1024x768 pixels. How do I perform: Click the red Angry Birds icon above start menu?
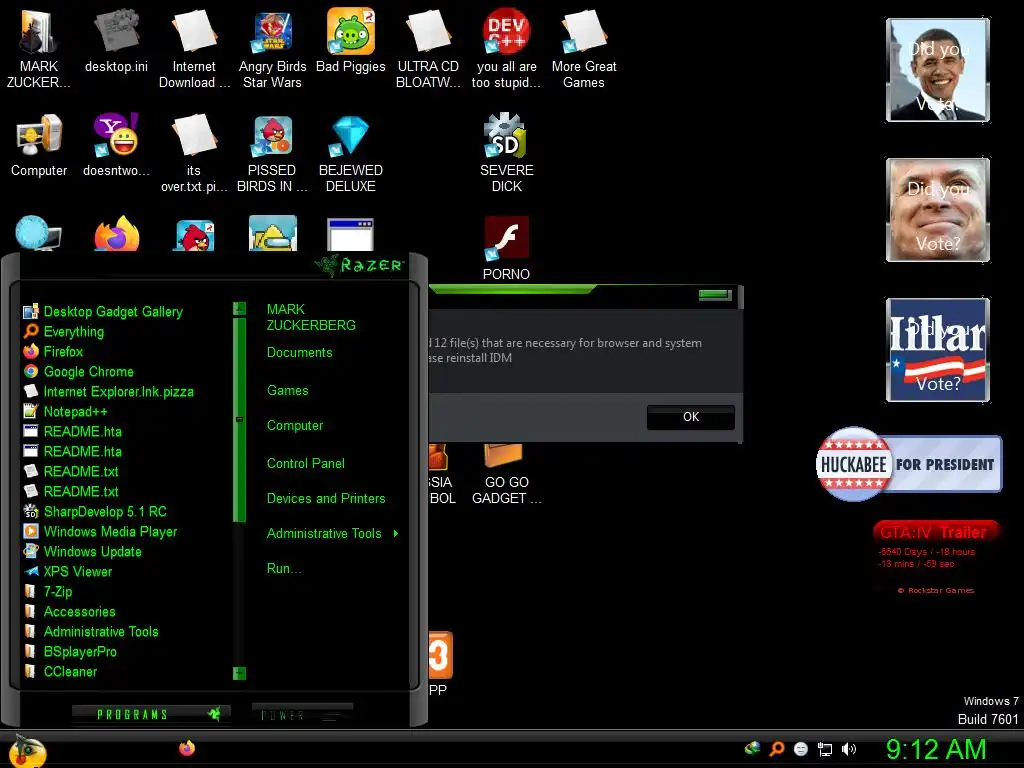point(194,235)
